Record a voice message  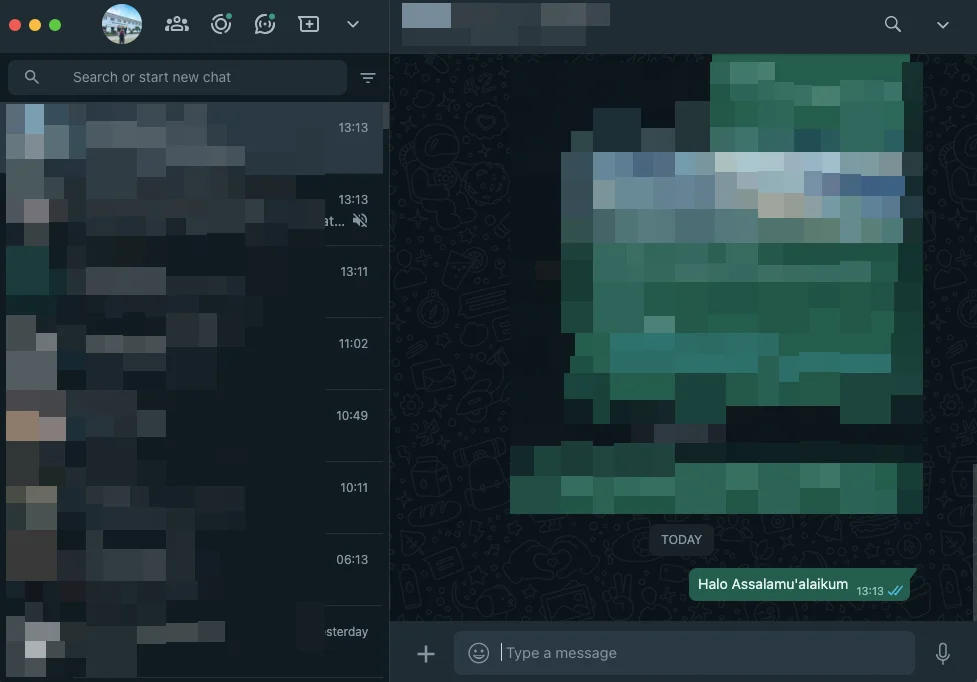(942, 653)
